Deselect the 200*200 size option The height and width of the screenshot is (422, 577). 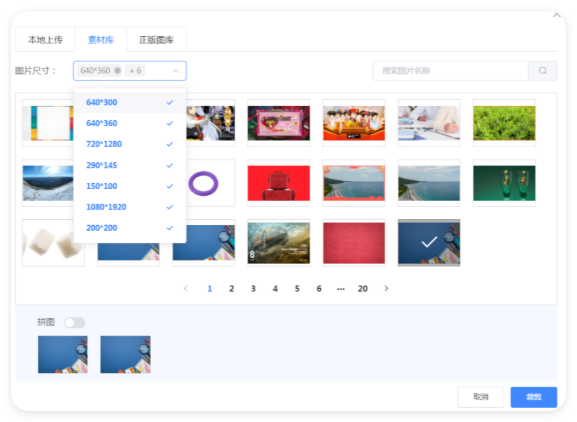click(130, 228)
